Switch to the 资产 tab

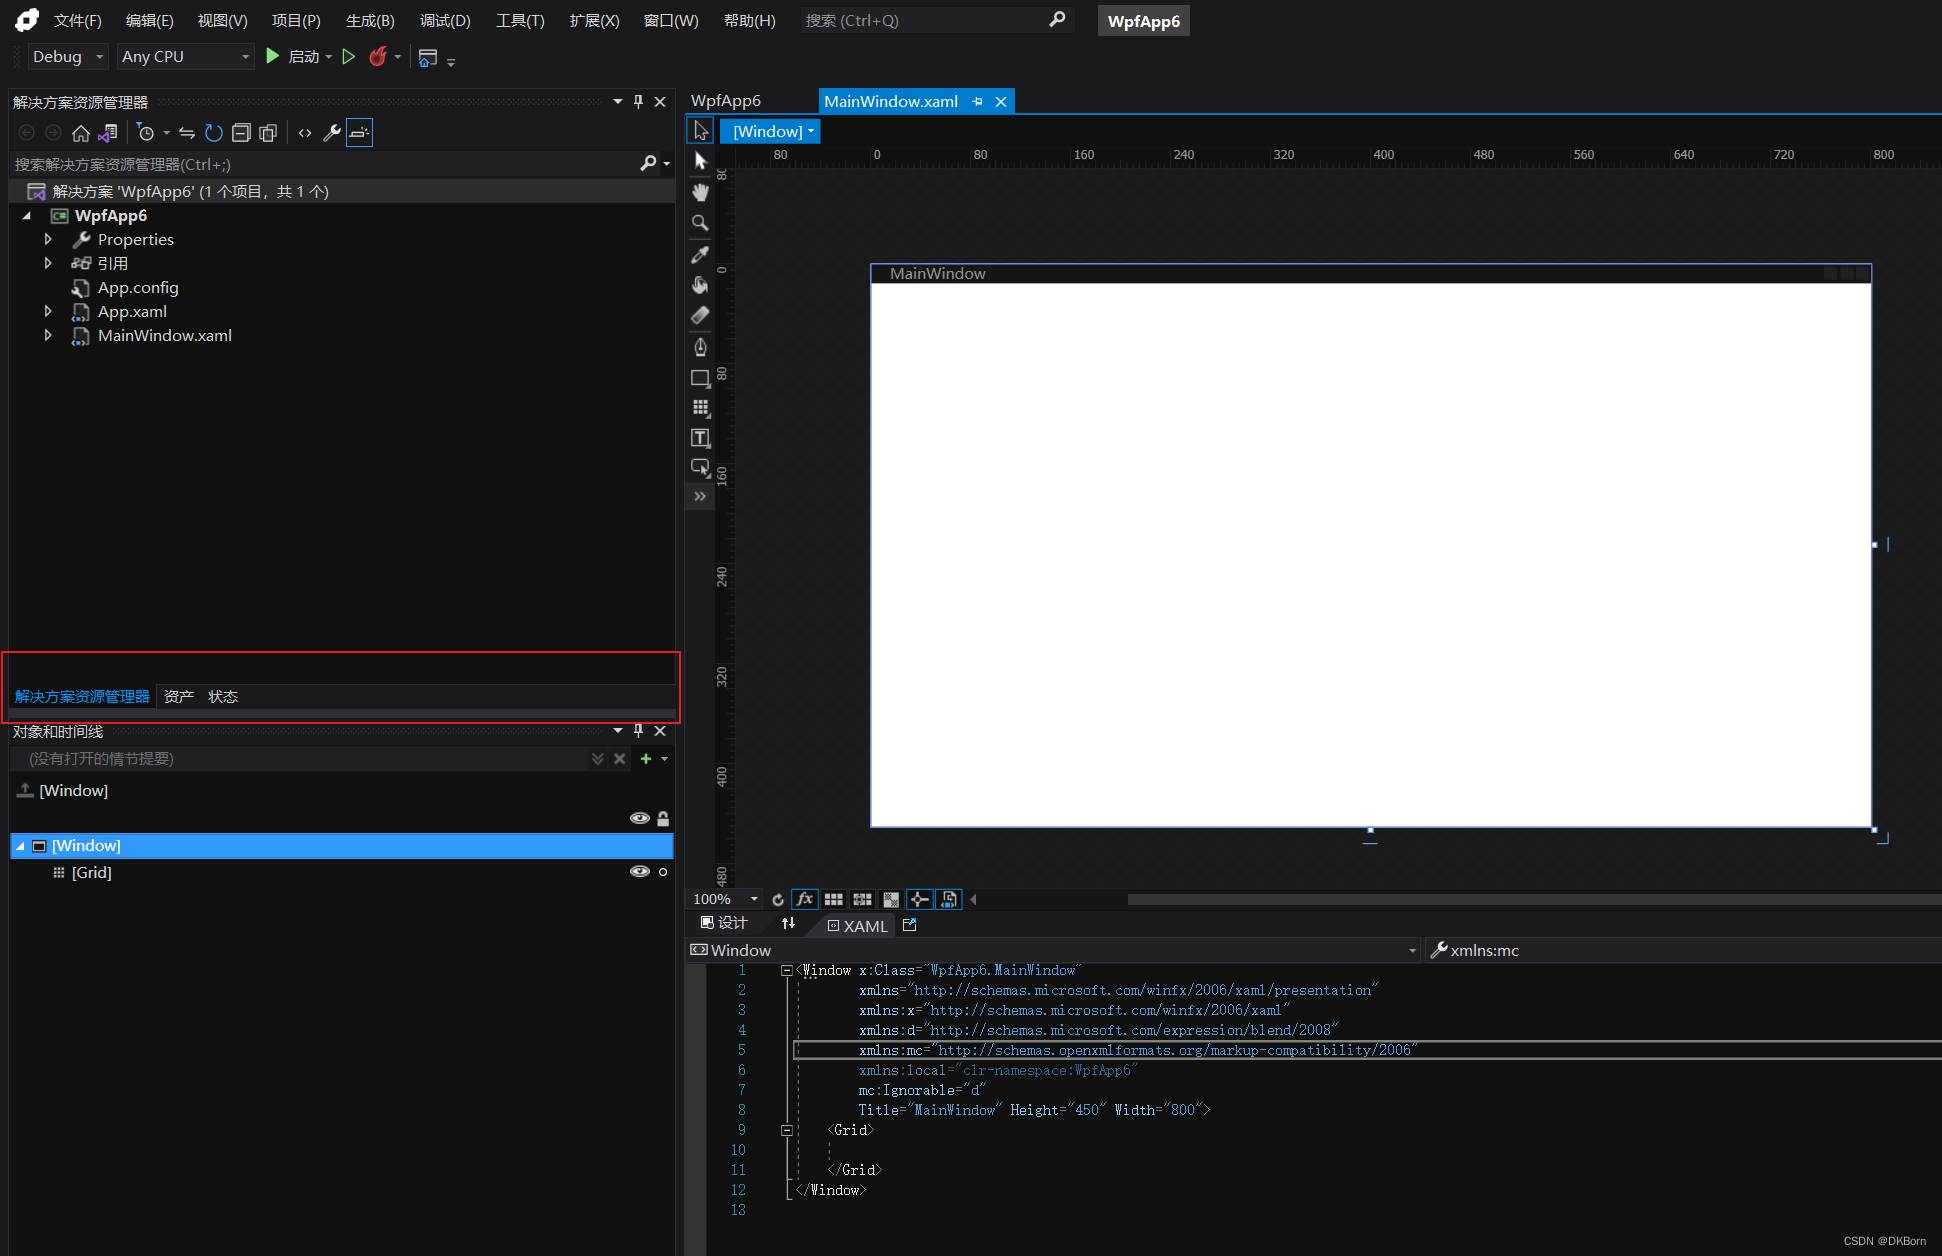[x=179, y=697]
